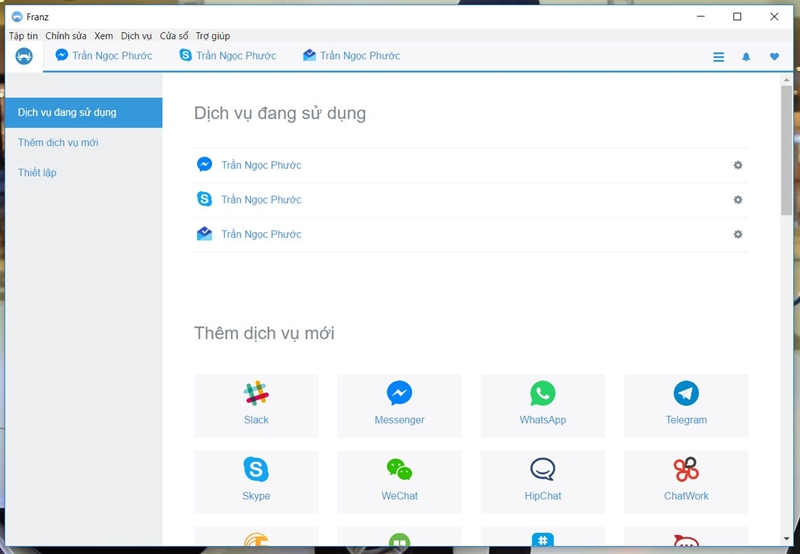Image resolution: width=800 pixels, height=554 pixels.
Task: Open Trợ giúp menu
Action: pos(213,36)
